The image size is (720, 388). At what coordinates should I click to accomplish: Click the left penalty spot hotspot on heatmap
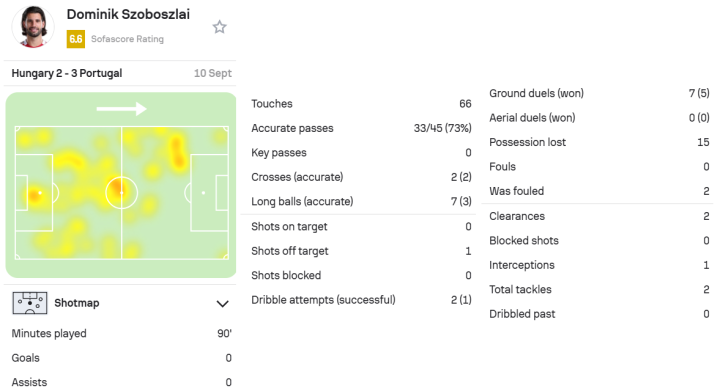pyautogui.click(x=36, y=194)
